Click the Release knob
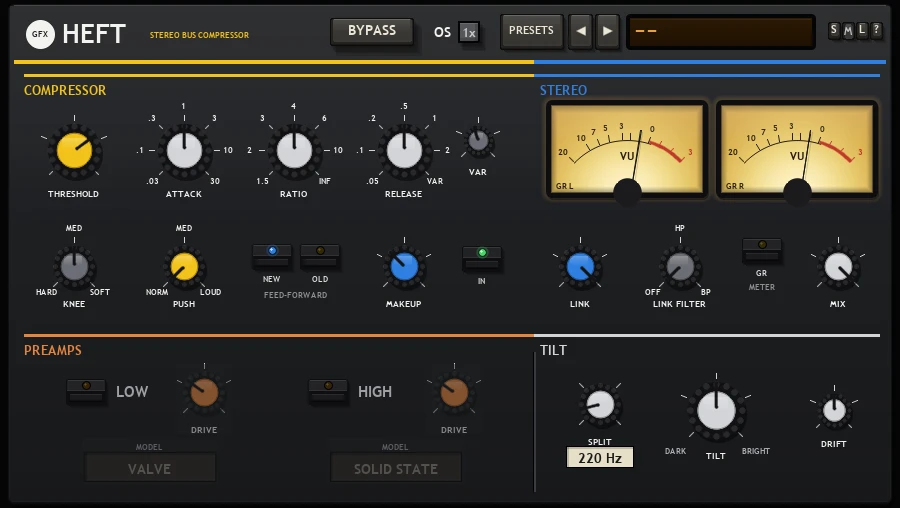This screenshot has height=508, width=900. coord(404,151)
